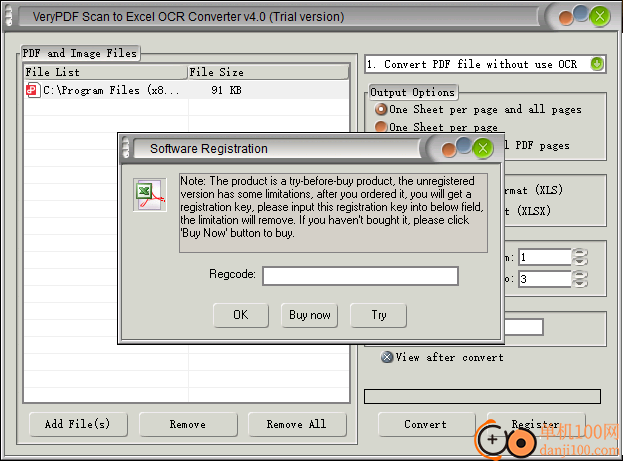Click the page range field containing 1
The image size is (623, 461).
(545, 257)
